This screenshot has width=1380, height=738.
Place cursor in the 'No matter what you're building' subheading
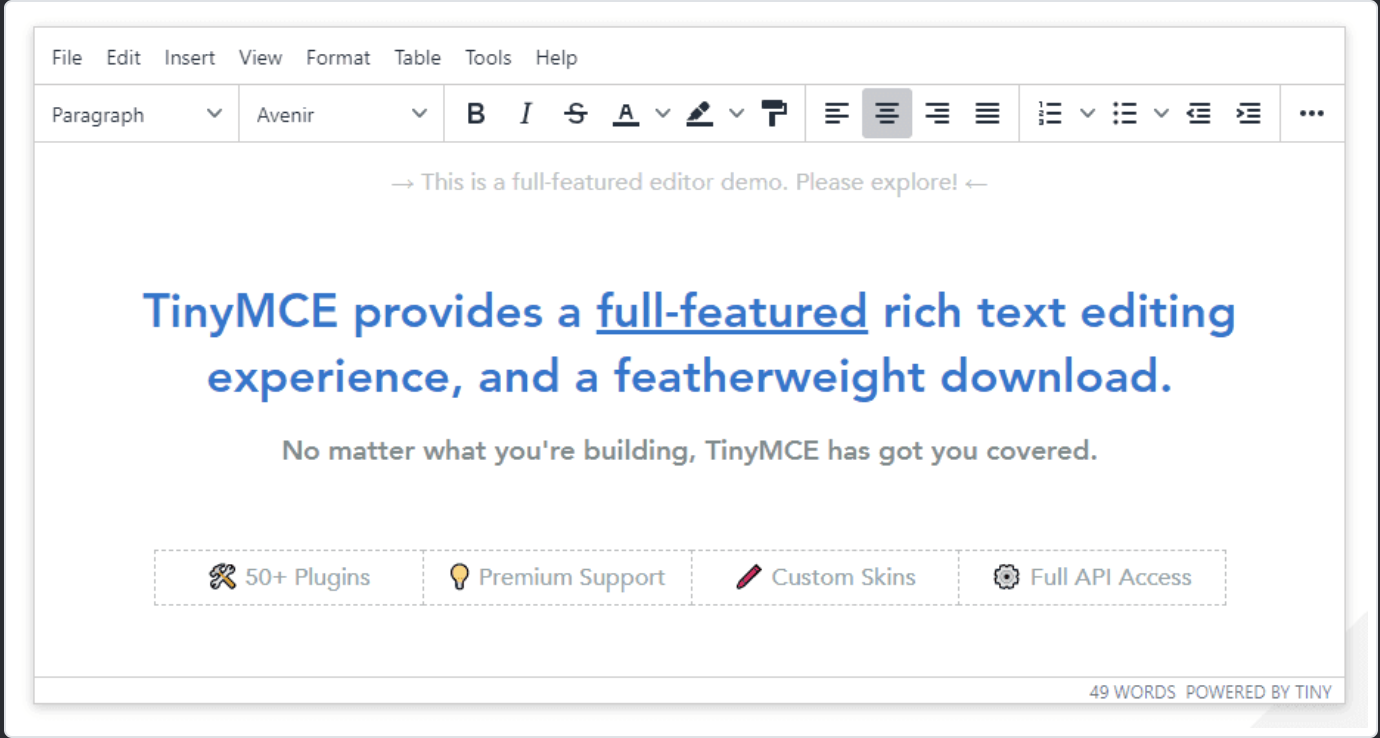pyautogui.click(x=689, y=451)
